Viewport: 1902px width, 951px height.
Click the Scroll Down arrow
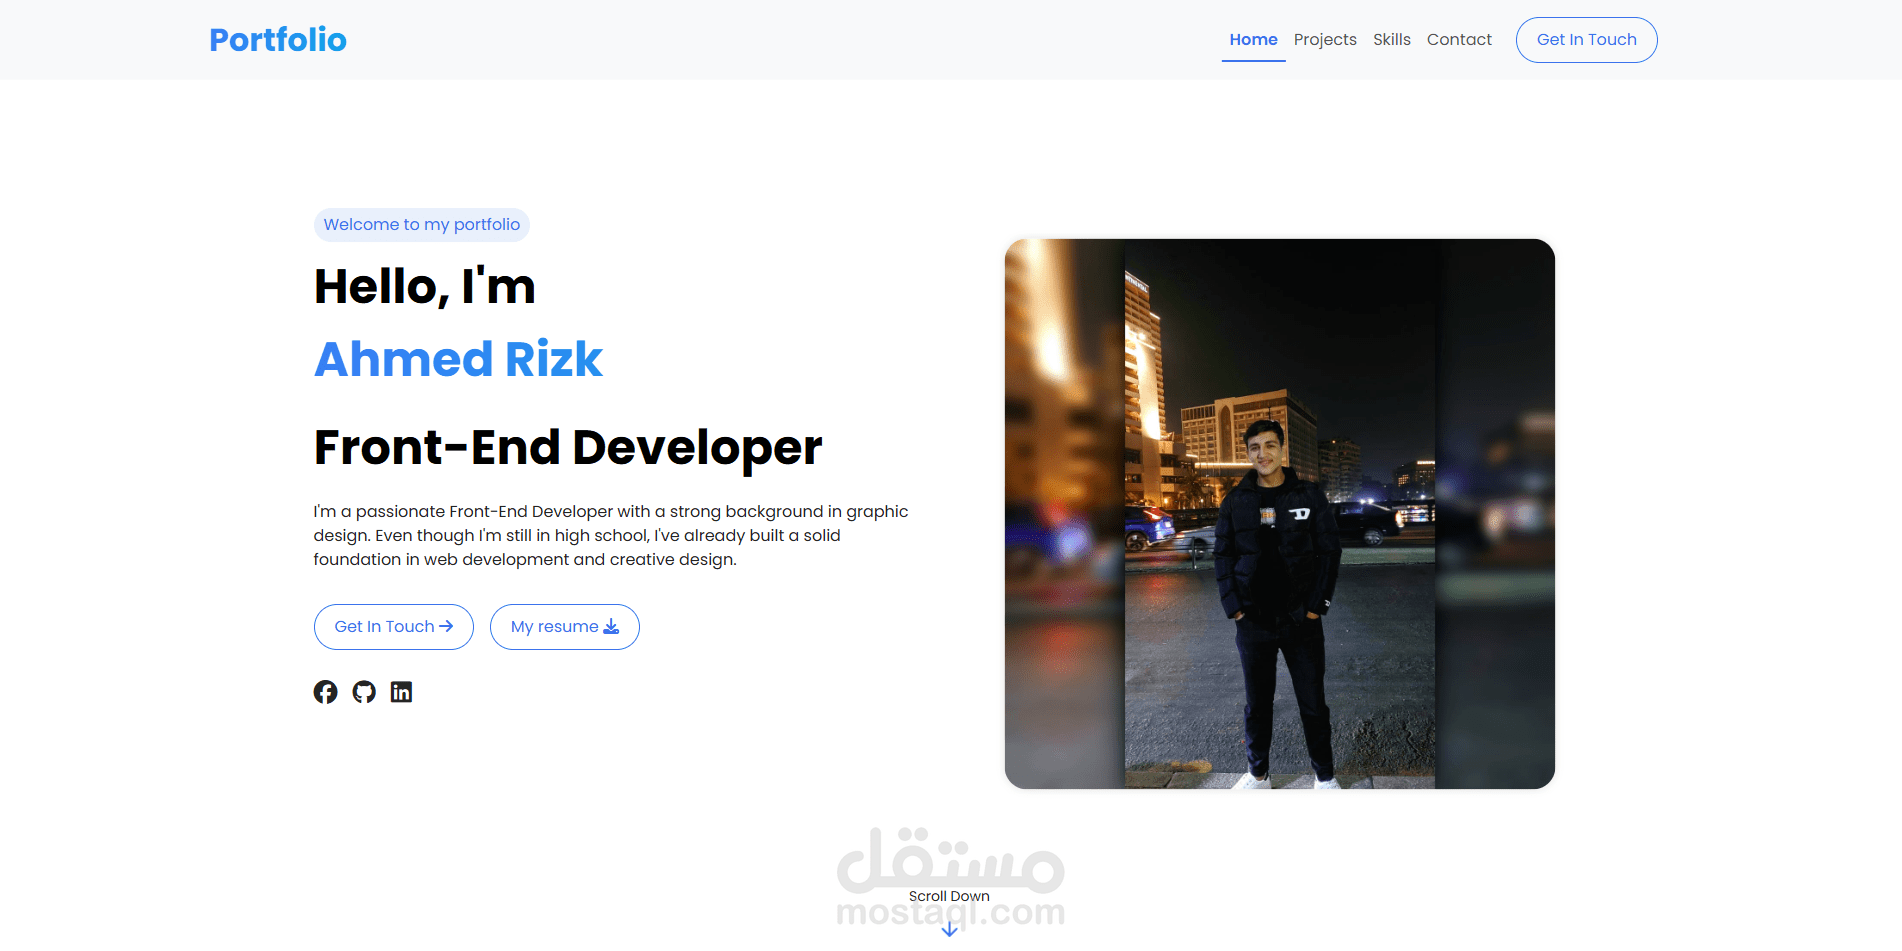click(947, 929)
